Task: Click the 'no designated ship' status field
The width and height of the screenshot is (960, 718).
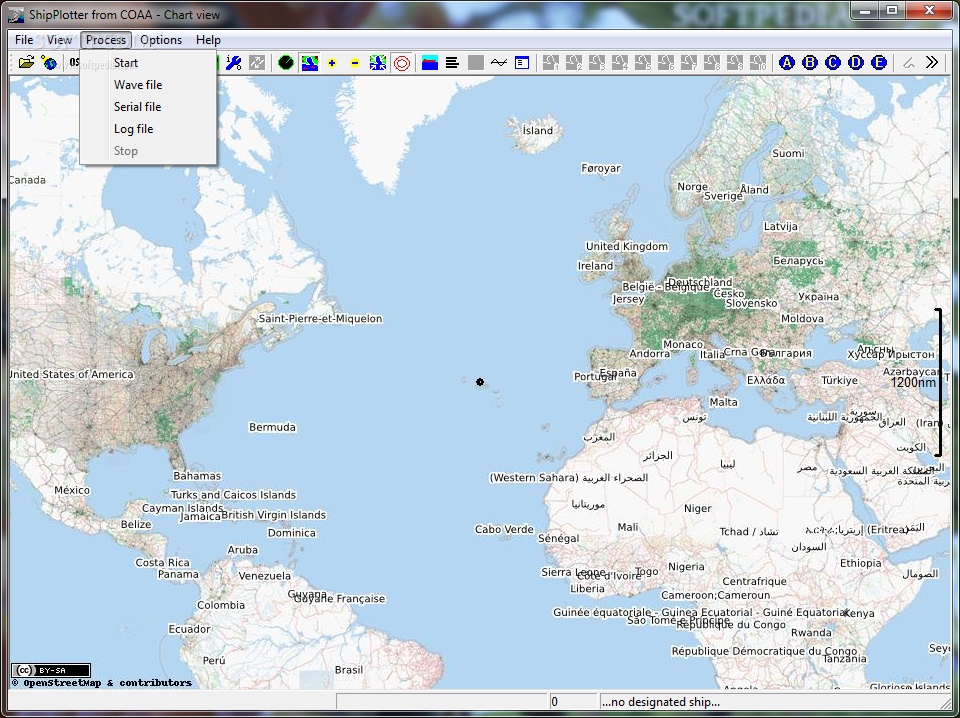Action: [x=776, y=702]
